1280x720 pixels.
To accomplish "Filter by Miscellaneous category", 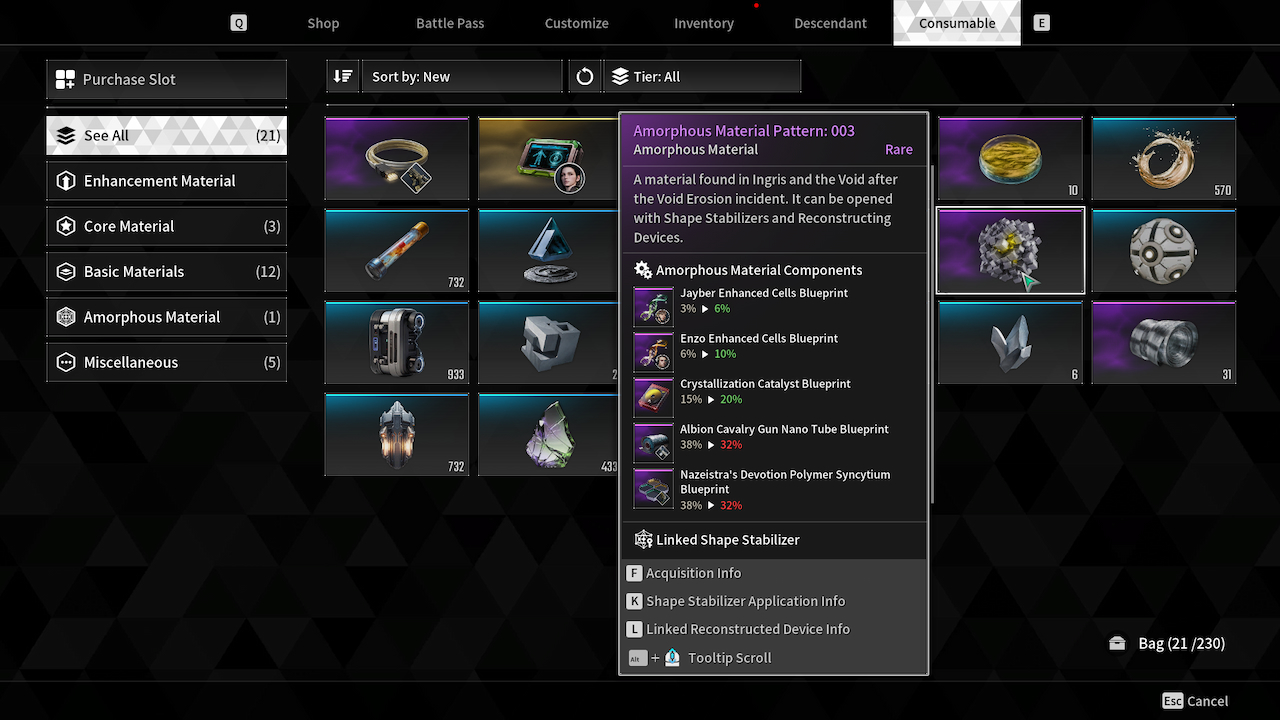I will point(166,362).
